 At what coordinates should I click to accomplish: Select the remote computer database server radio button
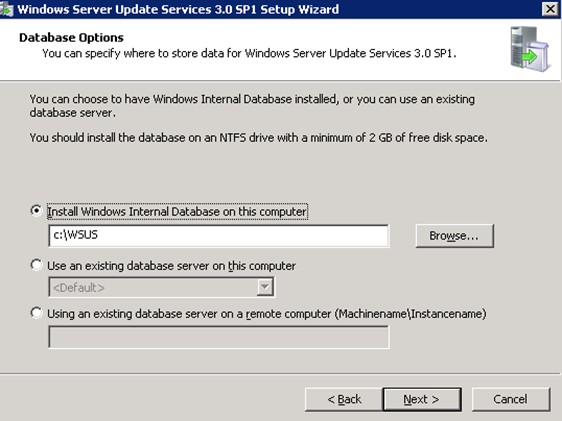click(36, 313)
